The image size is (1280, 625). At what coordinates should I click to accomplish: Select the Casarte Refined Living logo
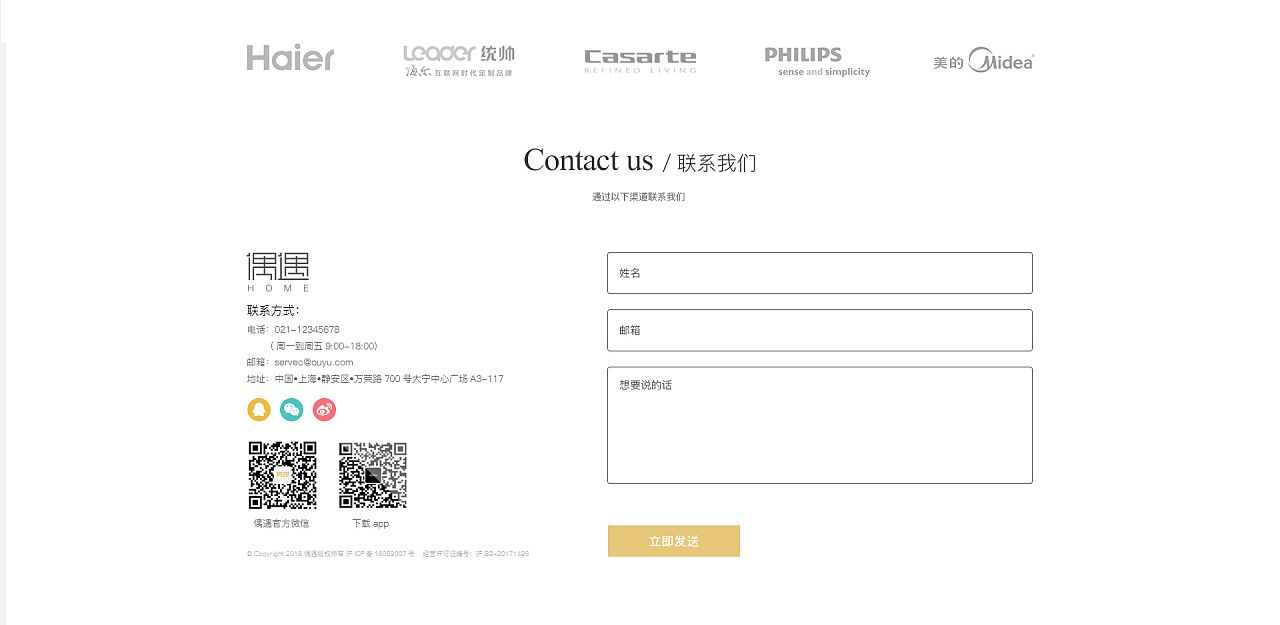(x=640, y=61)
